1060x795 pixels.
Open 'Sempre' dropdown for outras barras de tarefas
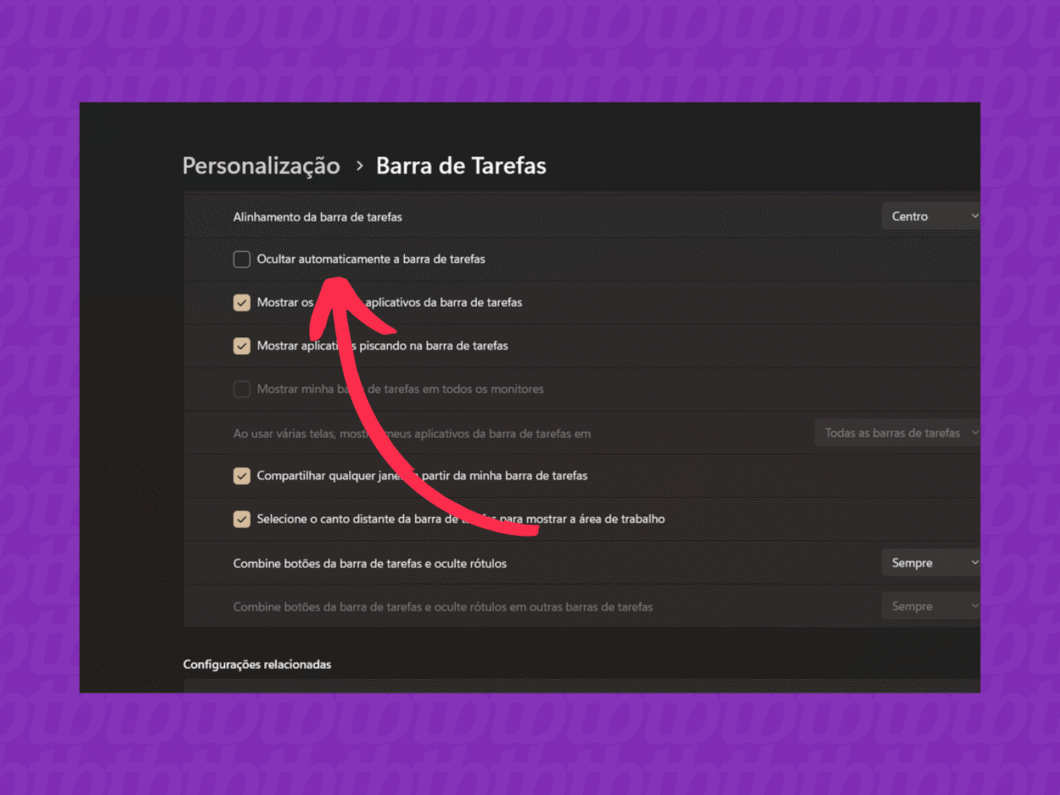[931, 606]
